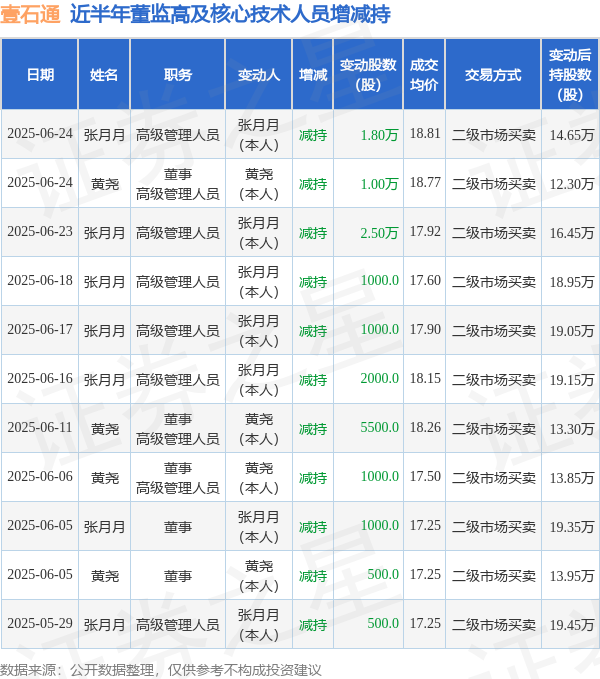Click the 14.65万 holdings cell
Viewport: 600px width, 679px height.
click(571, 135)
